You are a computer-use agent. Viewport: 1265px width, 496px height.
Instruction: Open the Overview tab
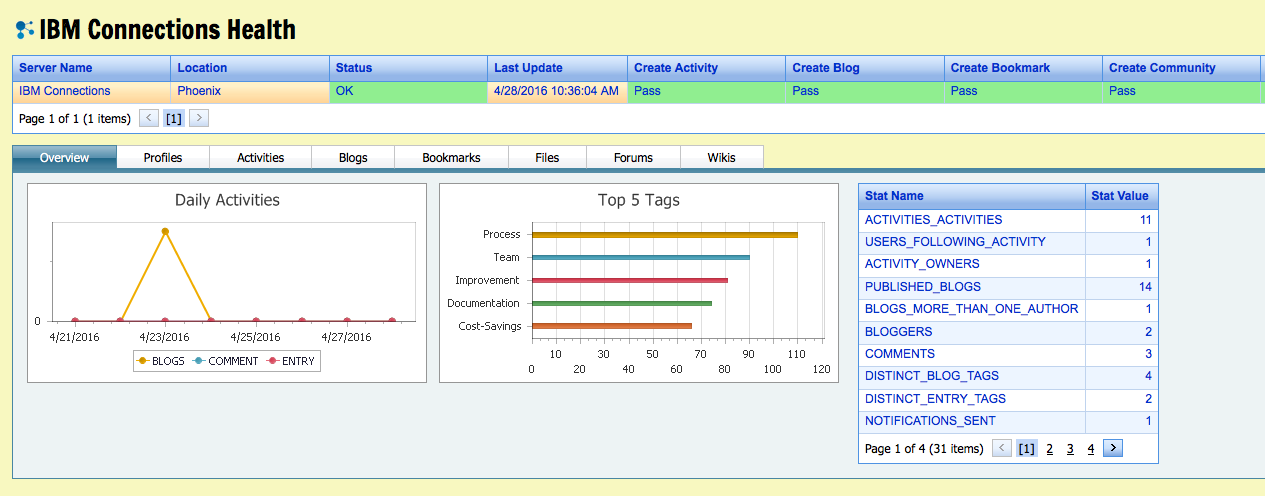tap(64, 158)
